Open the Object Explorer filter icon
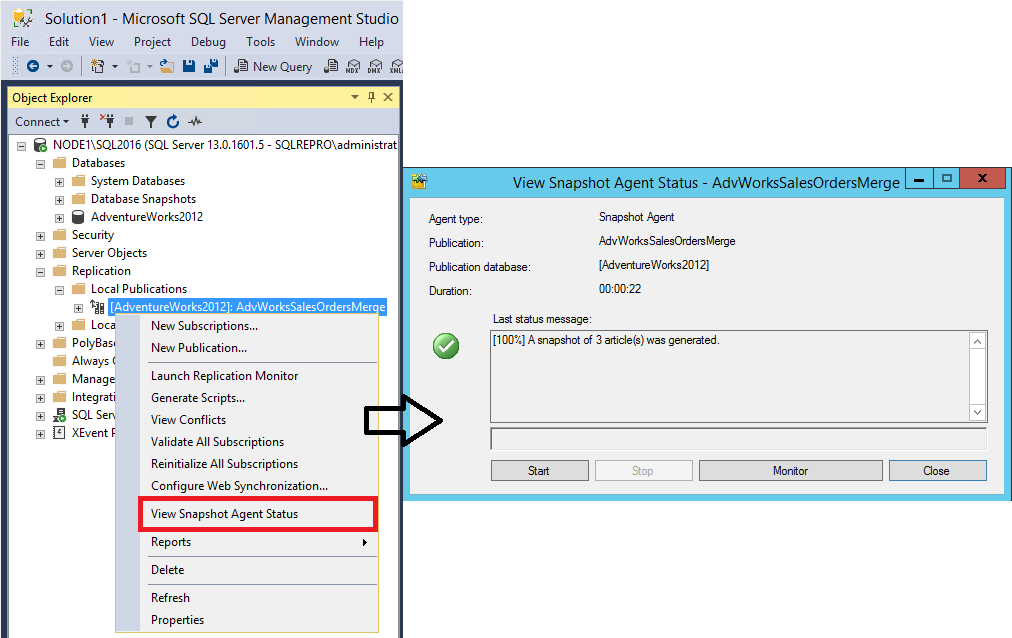The width and height of the screenshot is (1012, 638). tap(150, 121)
